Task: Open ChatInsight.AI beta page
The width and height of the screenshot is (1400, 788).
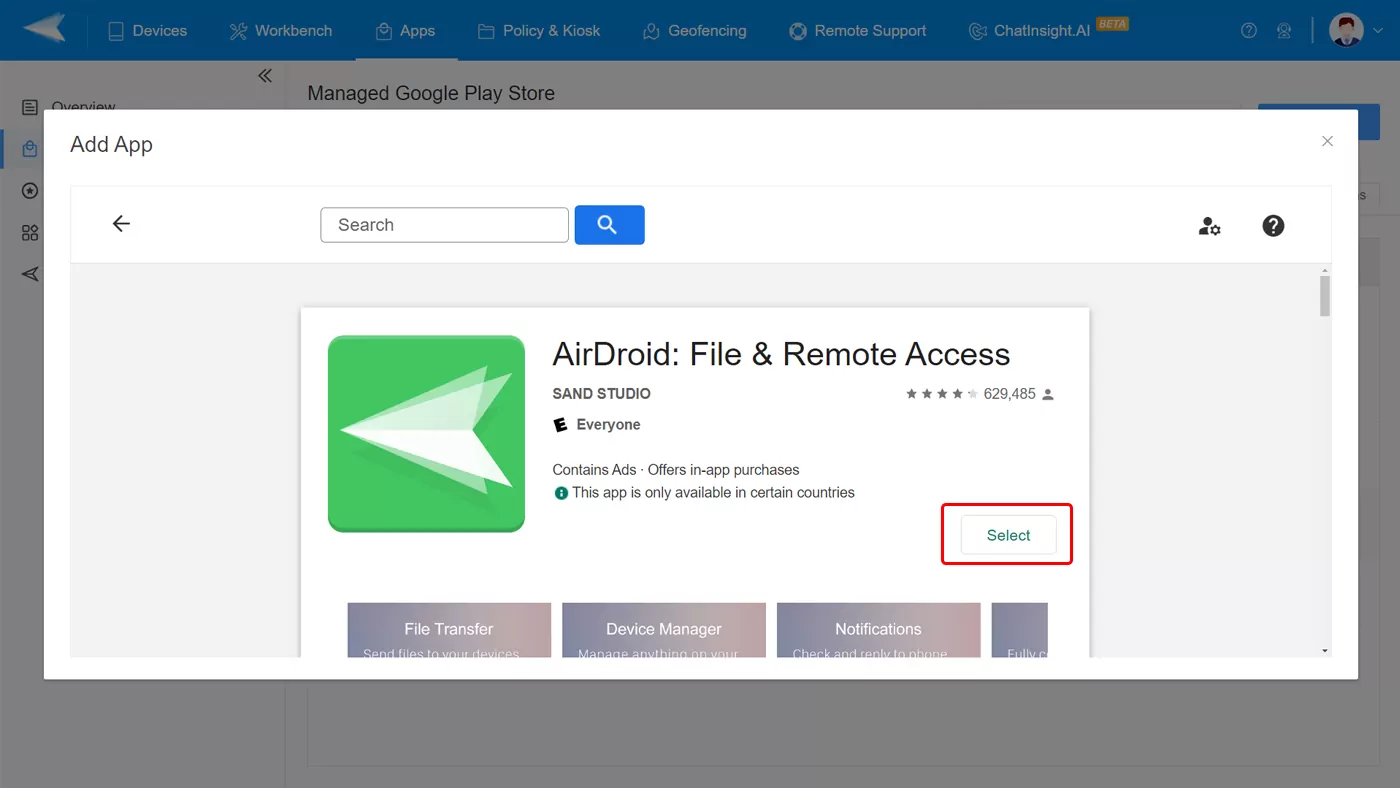Action: (x=1048, y=30)
